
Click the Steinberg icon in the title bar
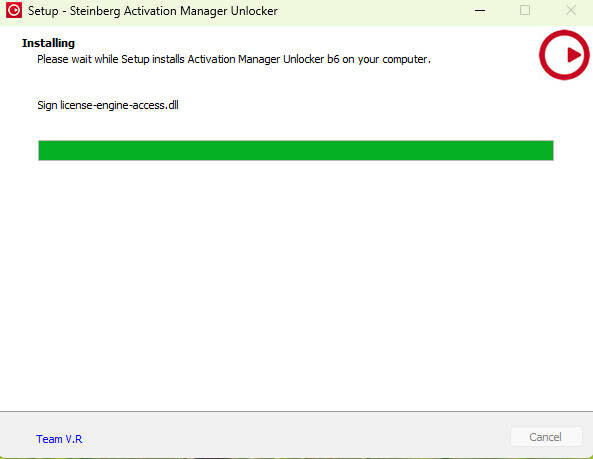14,10
